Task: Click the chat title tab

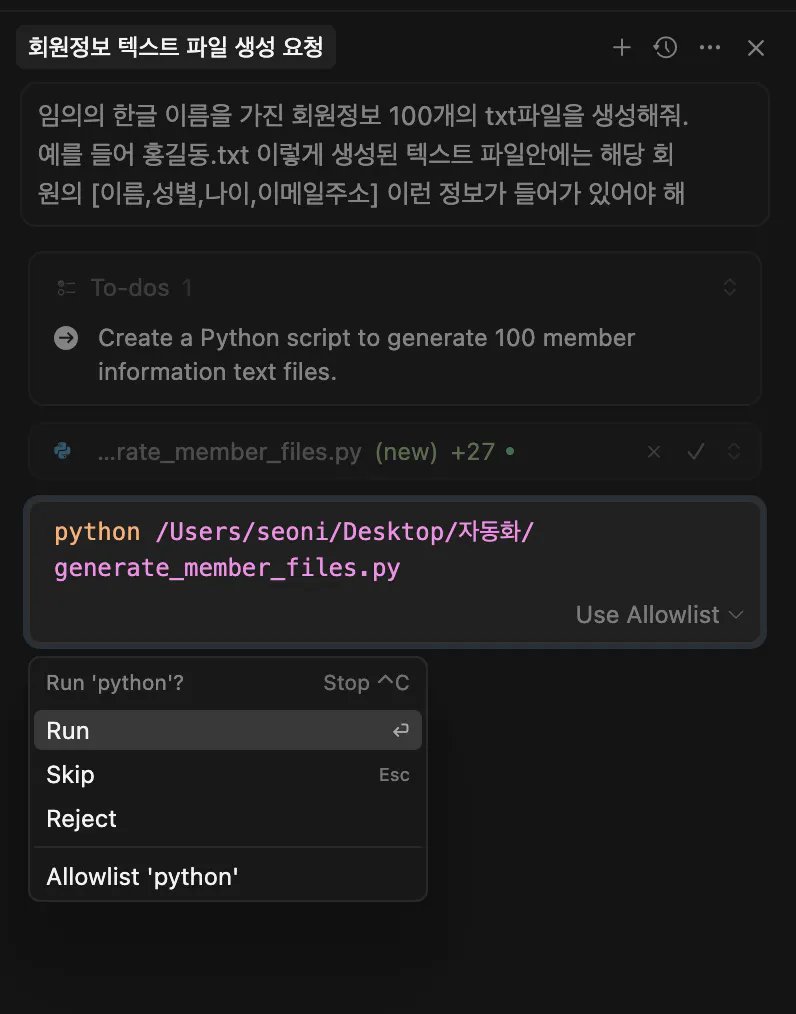Action: [176, 47]
